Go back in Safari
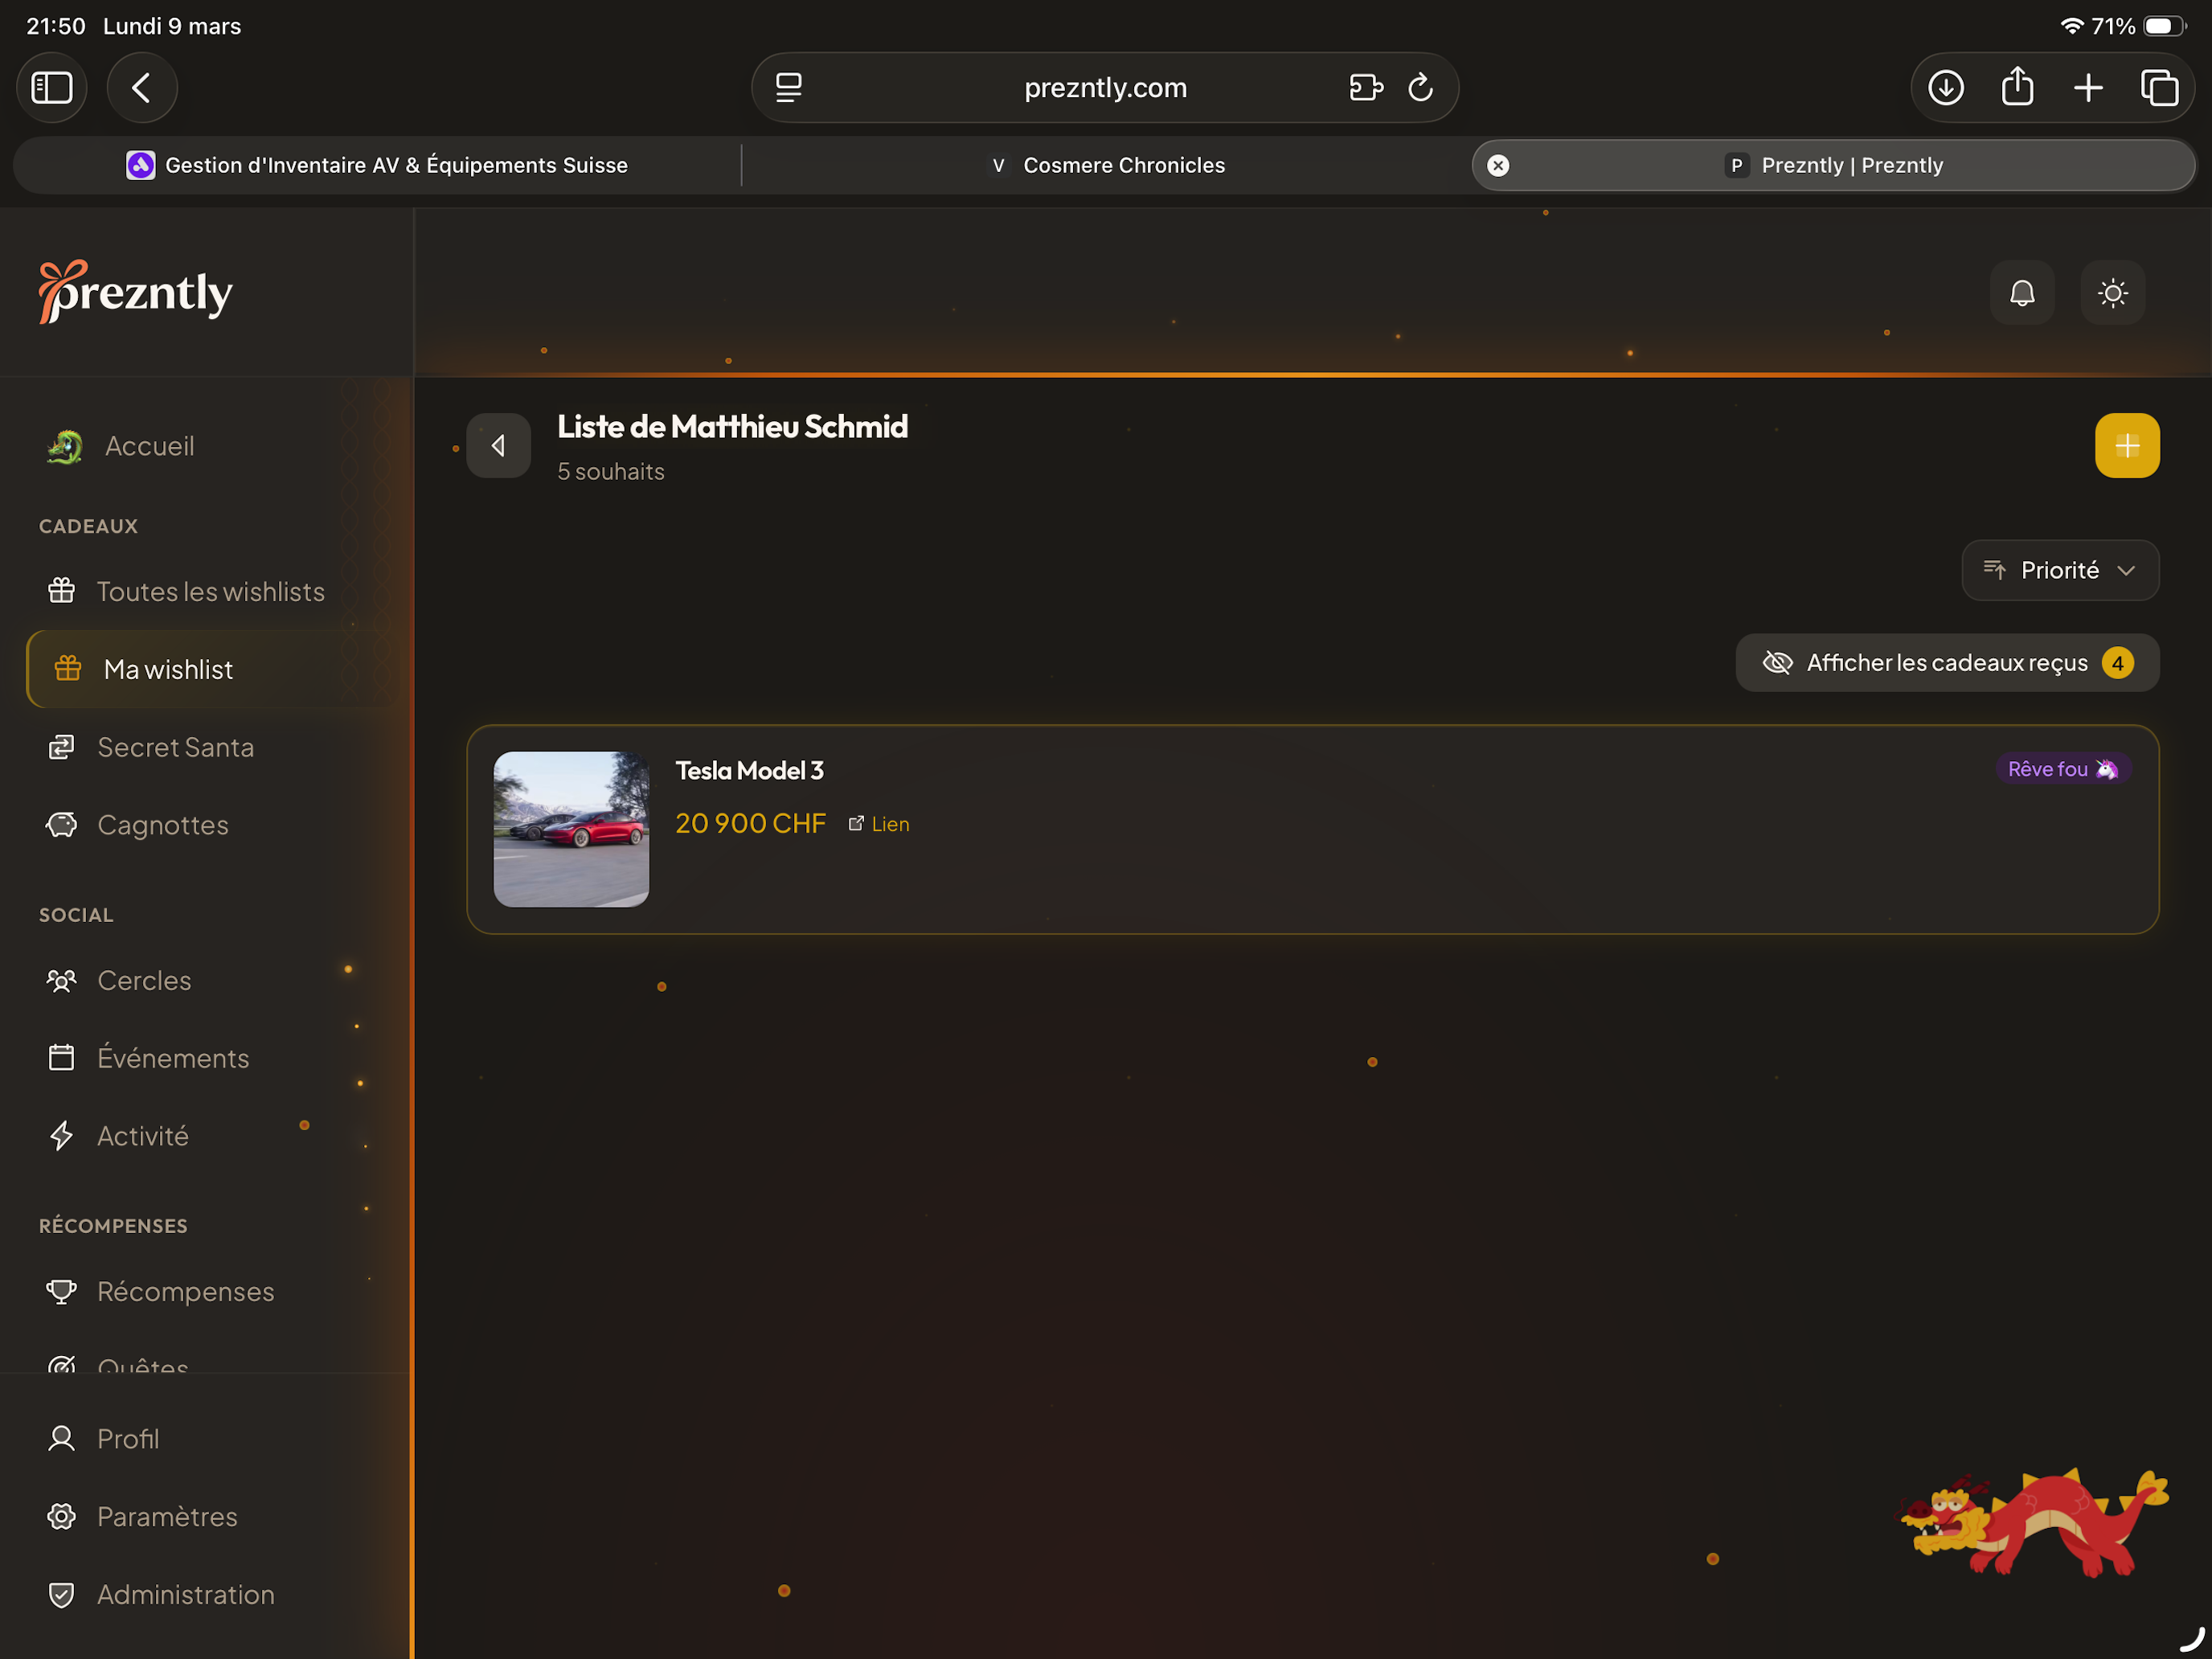The image size is (2212, 1659). [x=142, y=88]
